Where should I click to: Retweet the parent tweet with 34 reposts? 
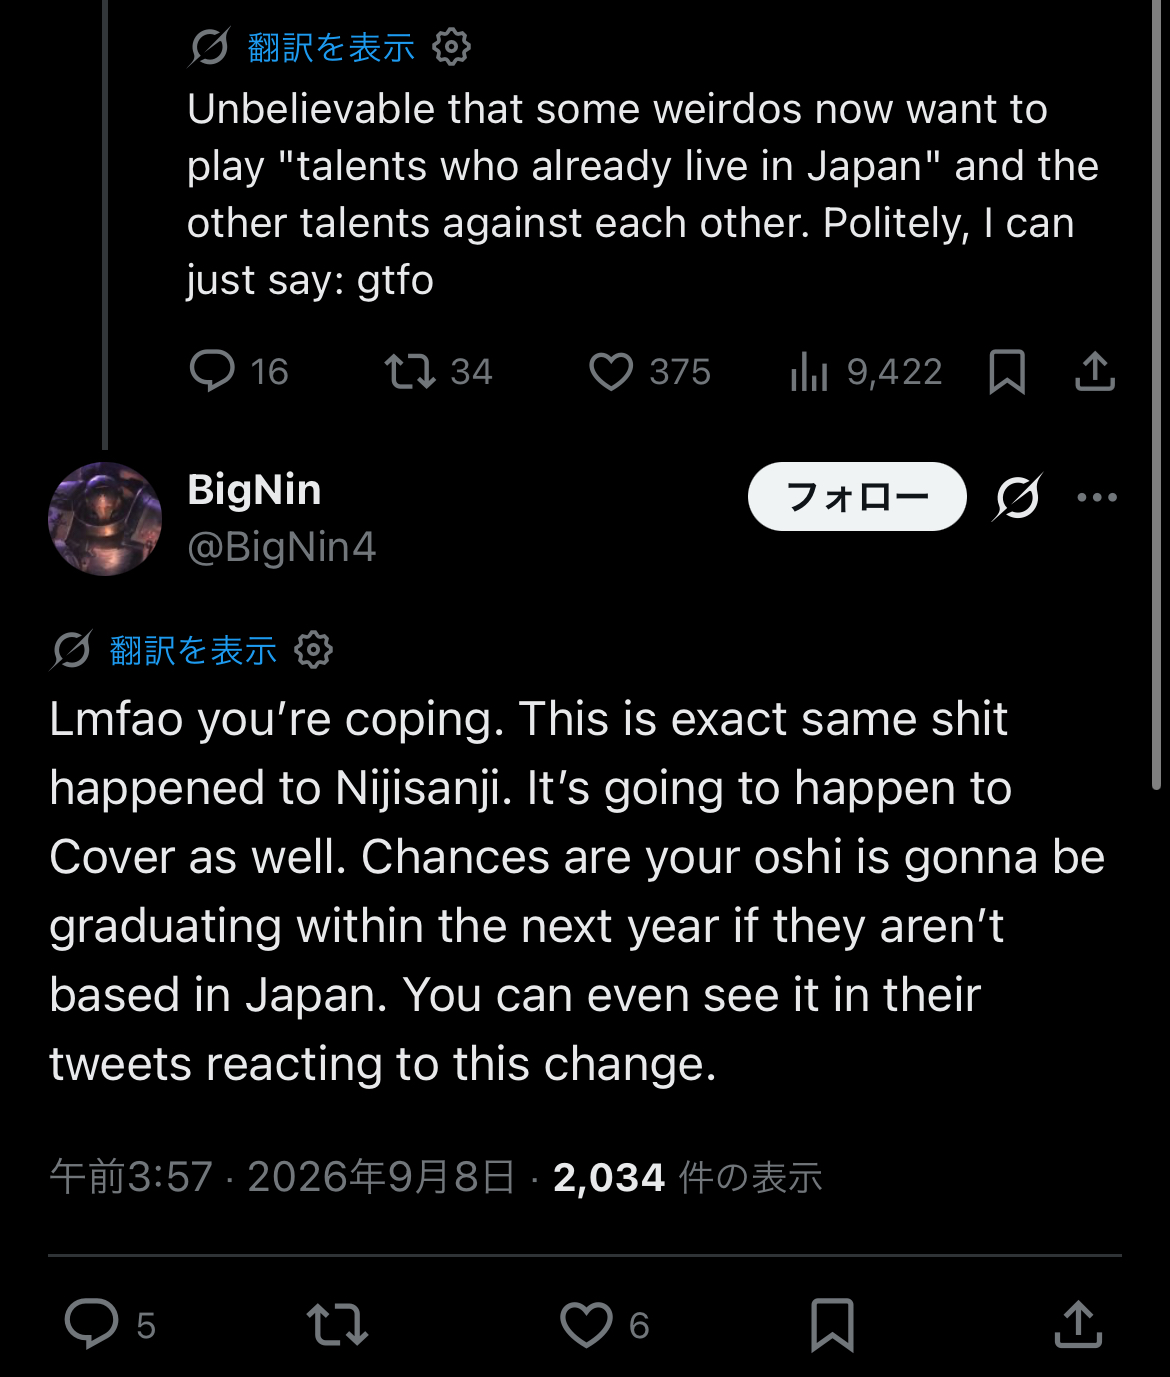pyautogui.click(x=410, y=371)
